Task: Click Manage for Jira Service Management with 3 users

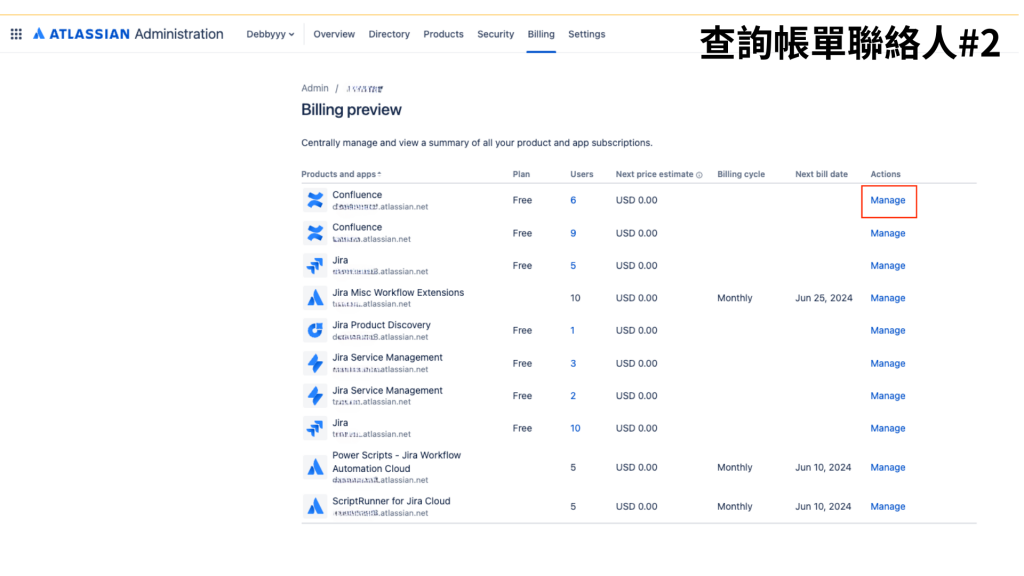Action: click(888, 363)
